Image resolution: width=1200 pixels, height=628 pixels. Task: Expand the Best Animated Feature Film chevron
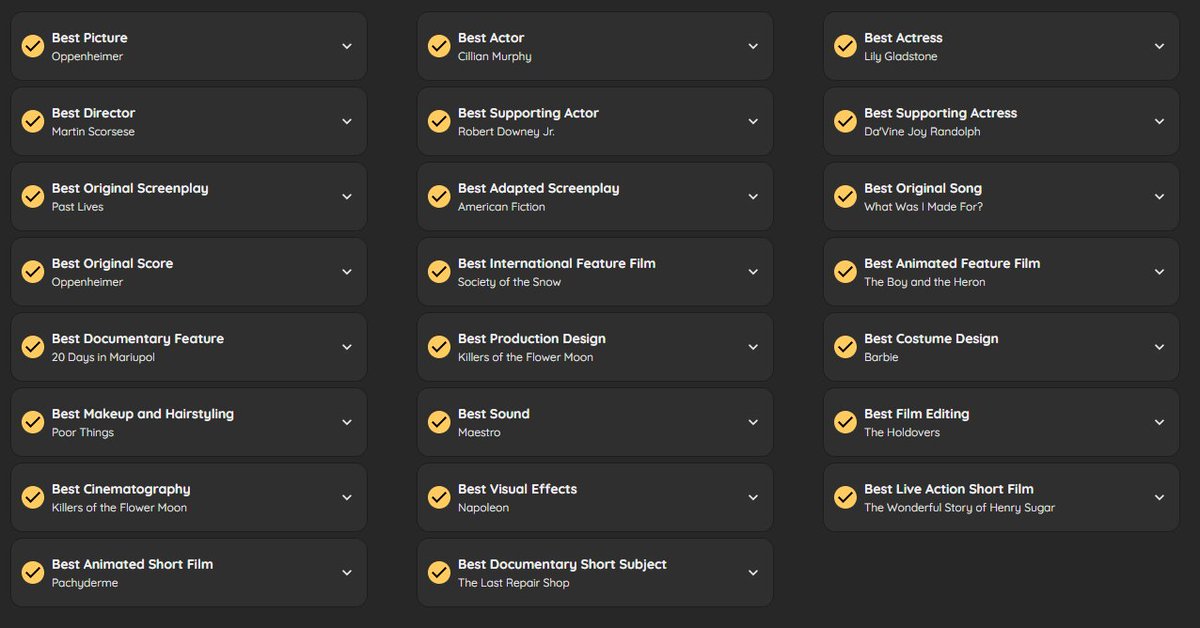1159,271
